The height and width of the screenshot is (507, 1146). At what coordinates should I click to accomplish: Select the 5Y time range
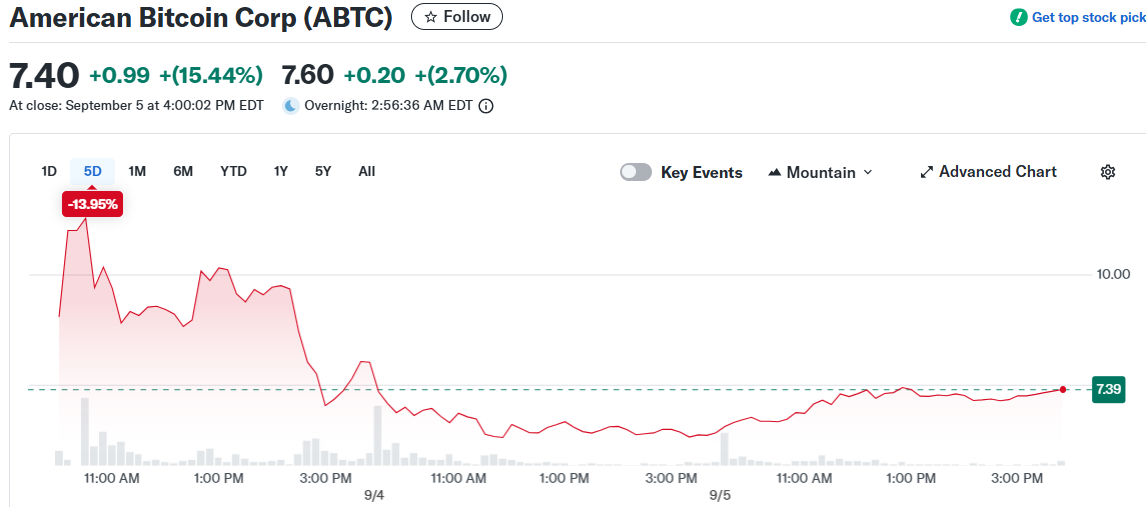[323, 171]
